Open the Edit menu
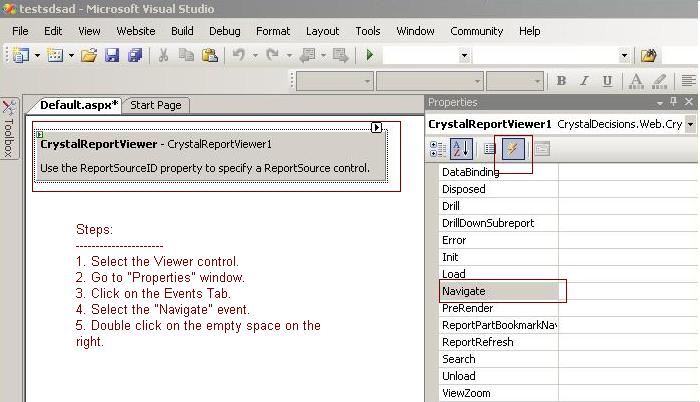 pyautogui.click(x=53, y=31)
